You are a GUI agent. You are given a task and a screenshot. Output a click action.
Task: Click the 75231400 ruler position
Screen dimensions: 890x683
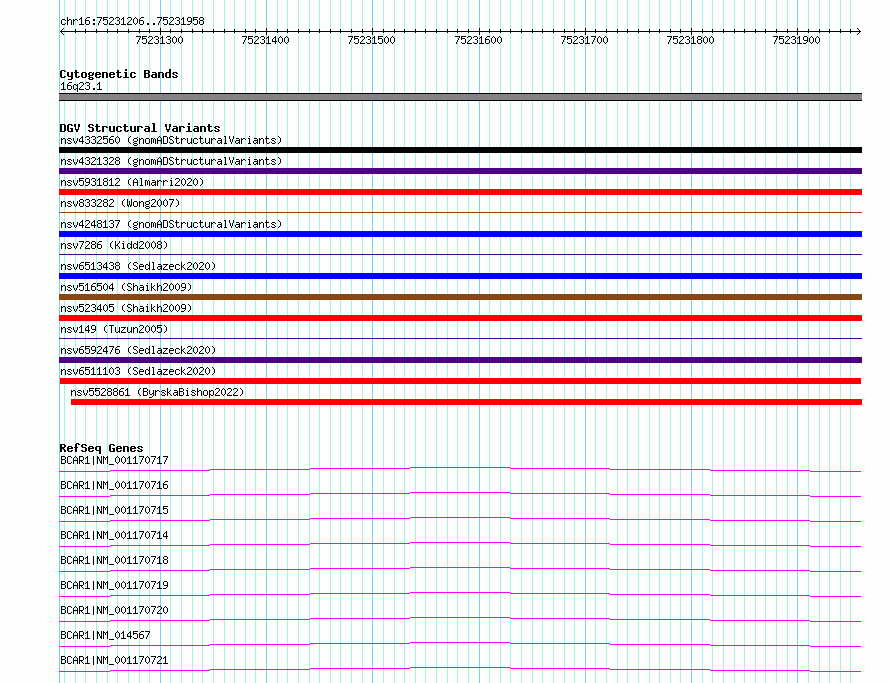(x=265, y=40)
